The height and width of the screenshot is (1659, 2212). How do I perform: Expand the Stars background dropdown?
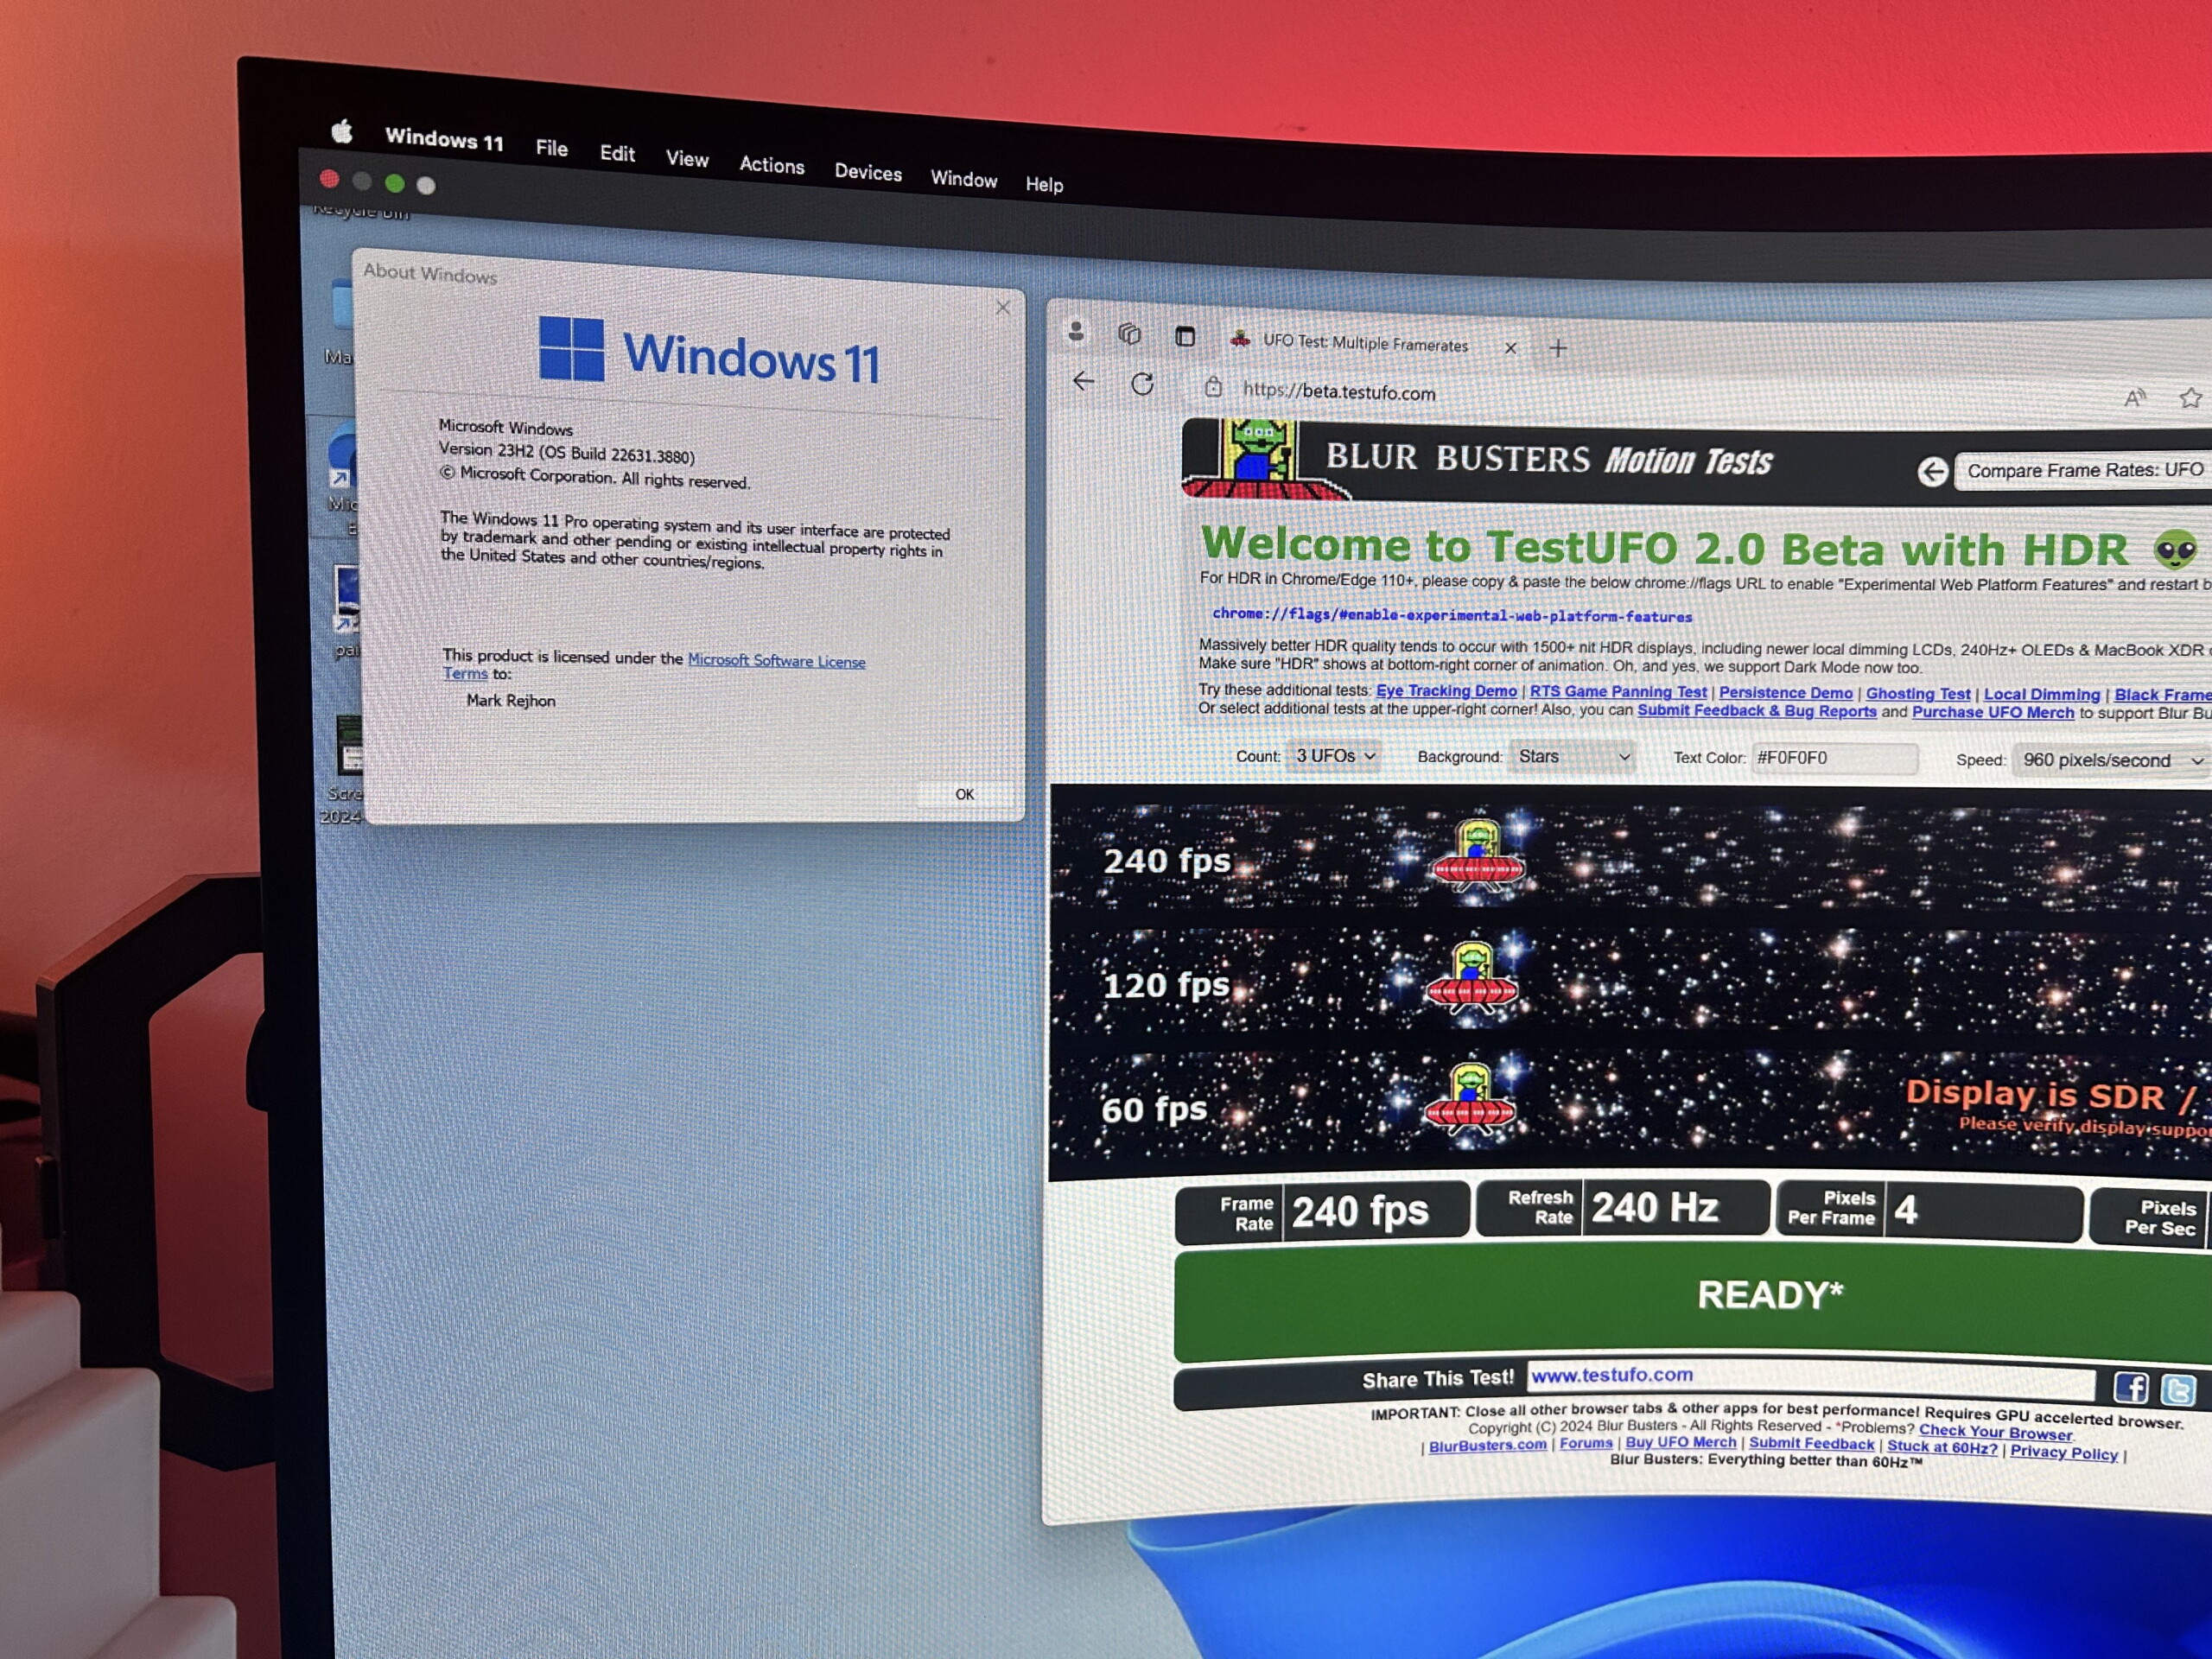(1573, 757)
